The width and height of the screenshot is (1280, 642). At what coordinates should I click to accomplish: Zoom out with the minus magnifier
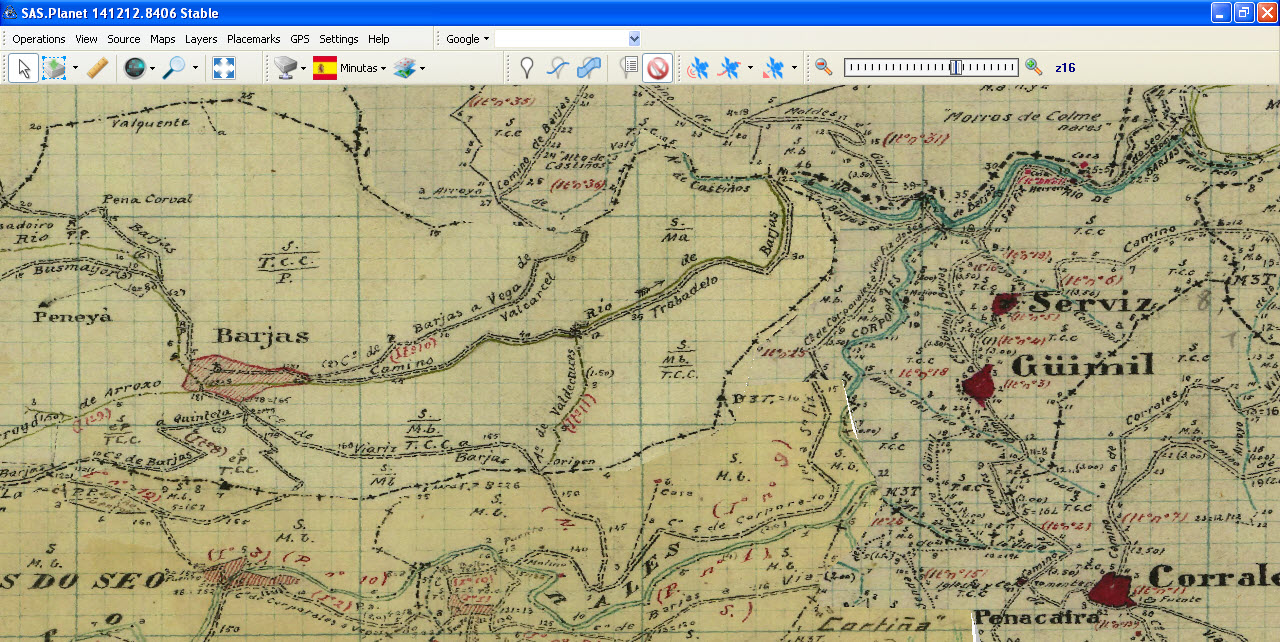pyautogui.click(x=823, y=67)
